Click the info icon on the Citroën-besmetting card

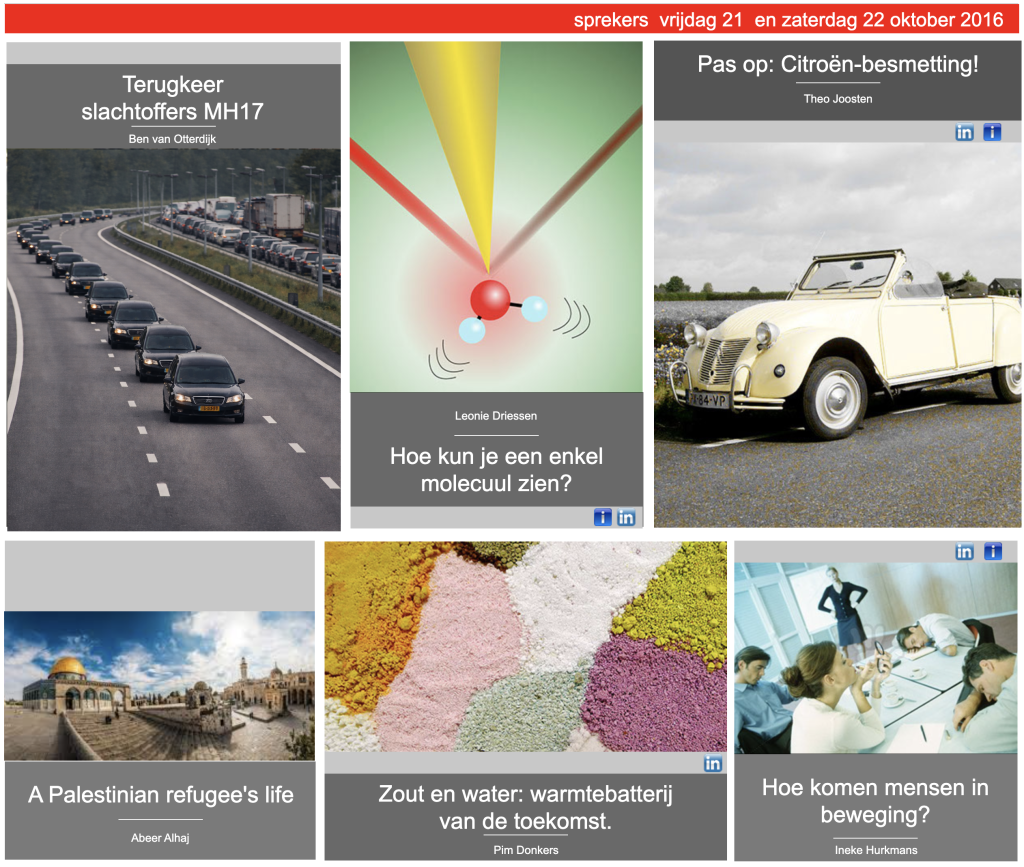(x=992, y=132)
